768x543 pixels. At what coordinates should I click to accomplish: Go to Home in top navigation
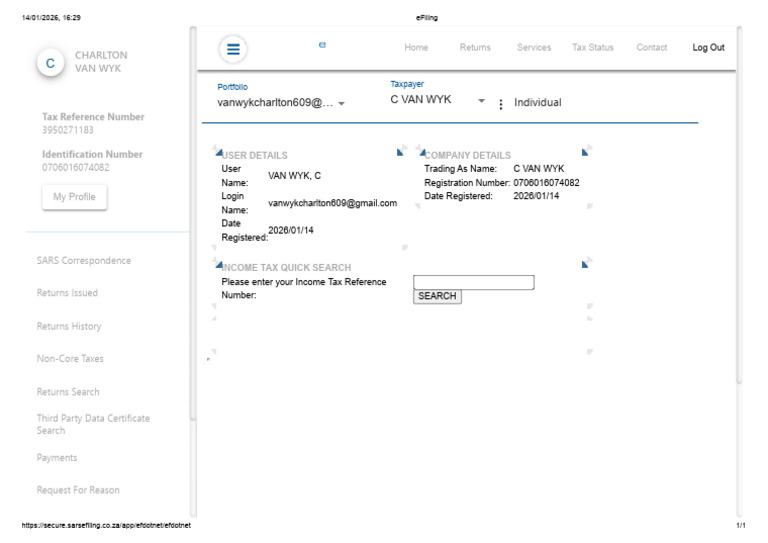[x=416, y=47]
